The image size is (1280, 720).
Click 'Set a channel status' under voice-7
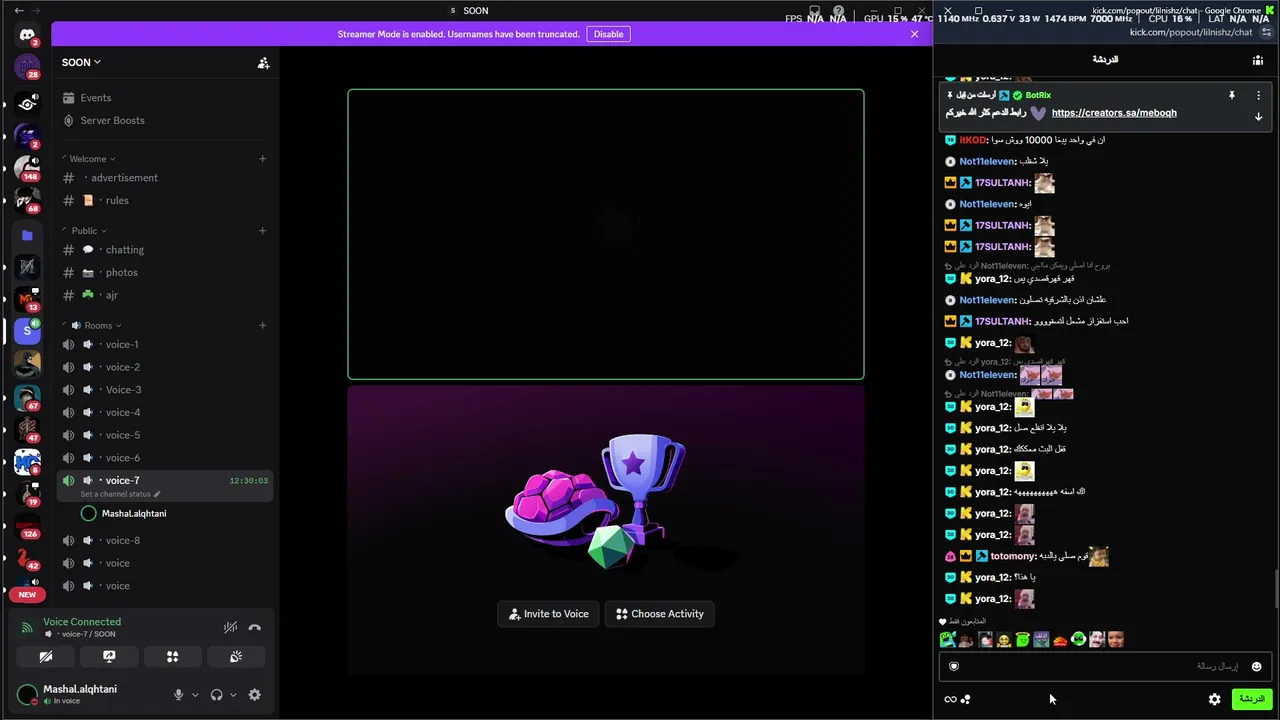pyautogui.click(x=120, y=494)
